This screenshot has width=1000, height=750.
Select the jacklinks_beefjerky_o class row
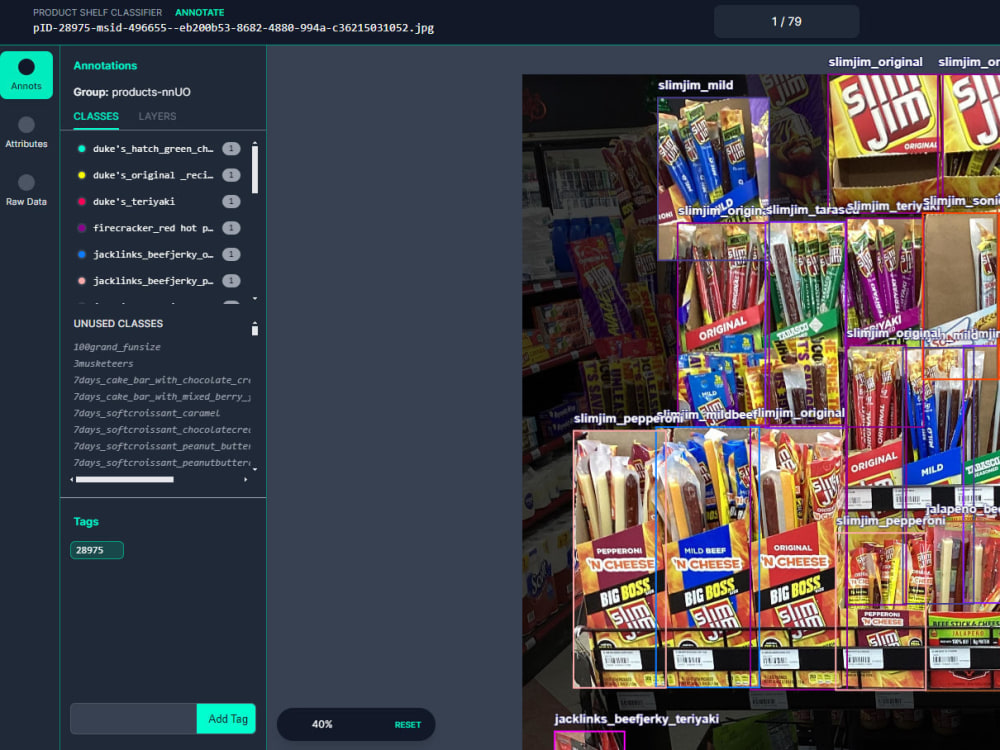158,254
